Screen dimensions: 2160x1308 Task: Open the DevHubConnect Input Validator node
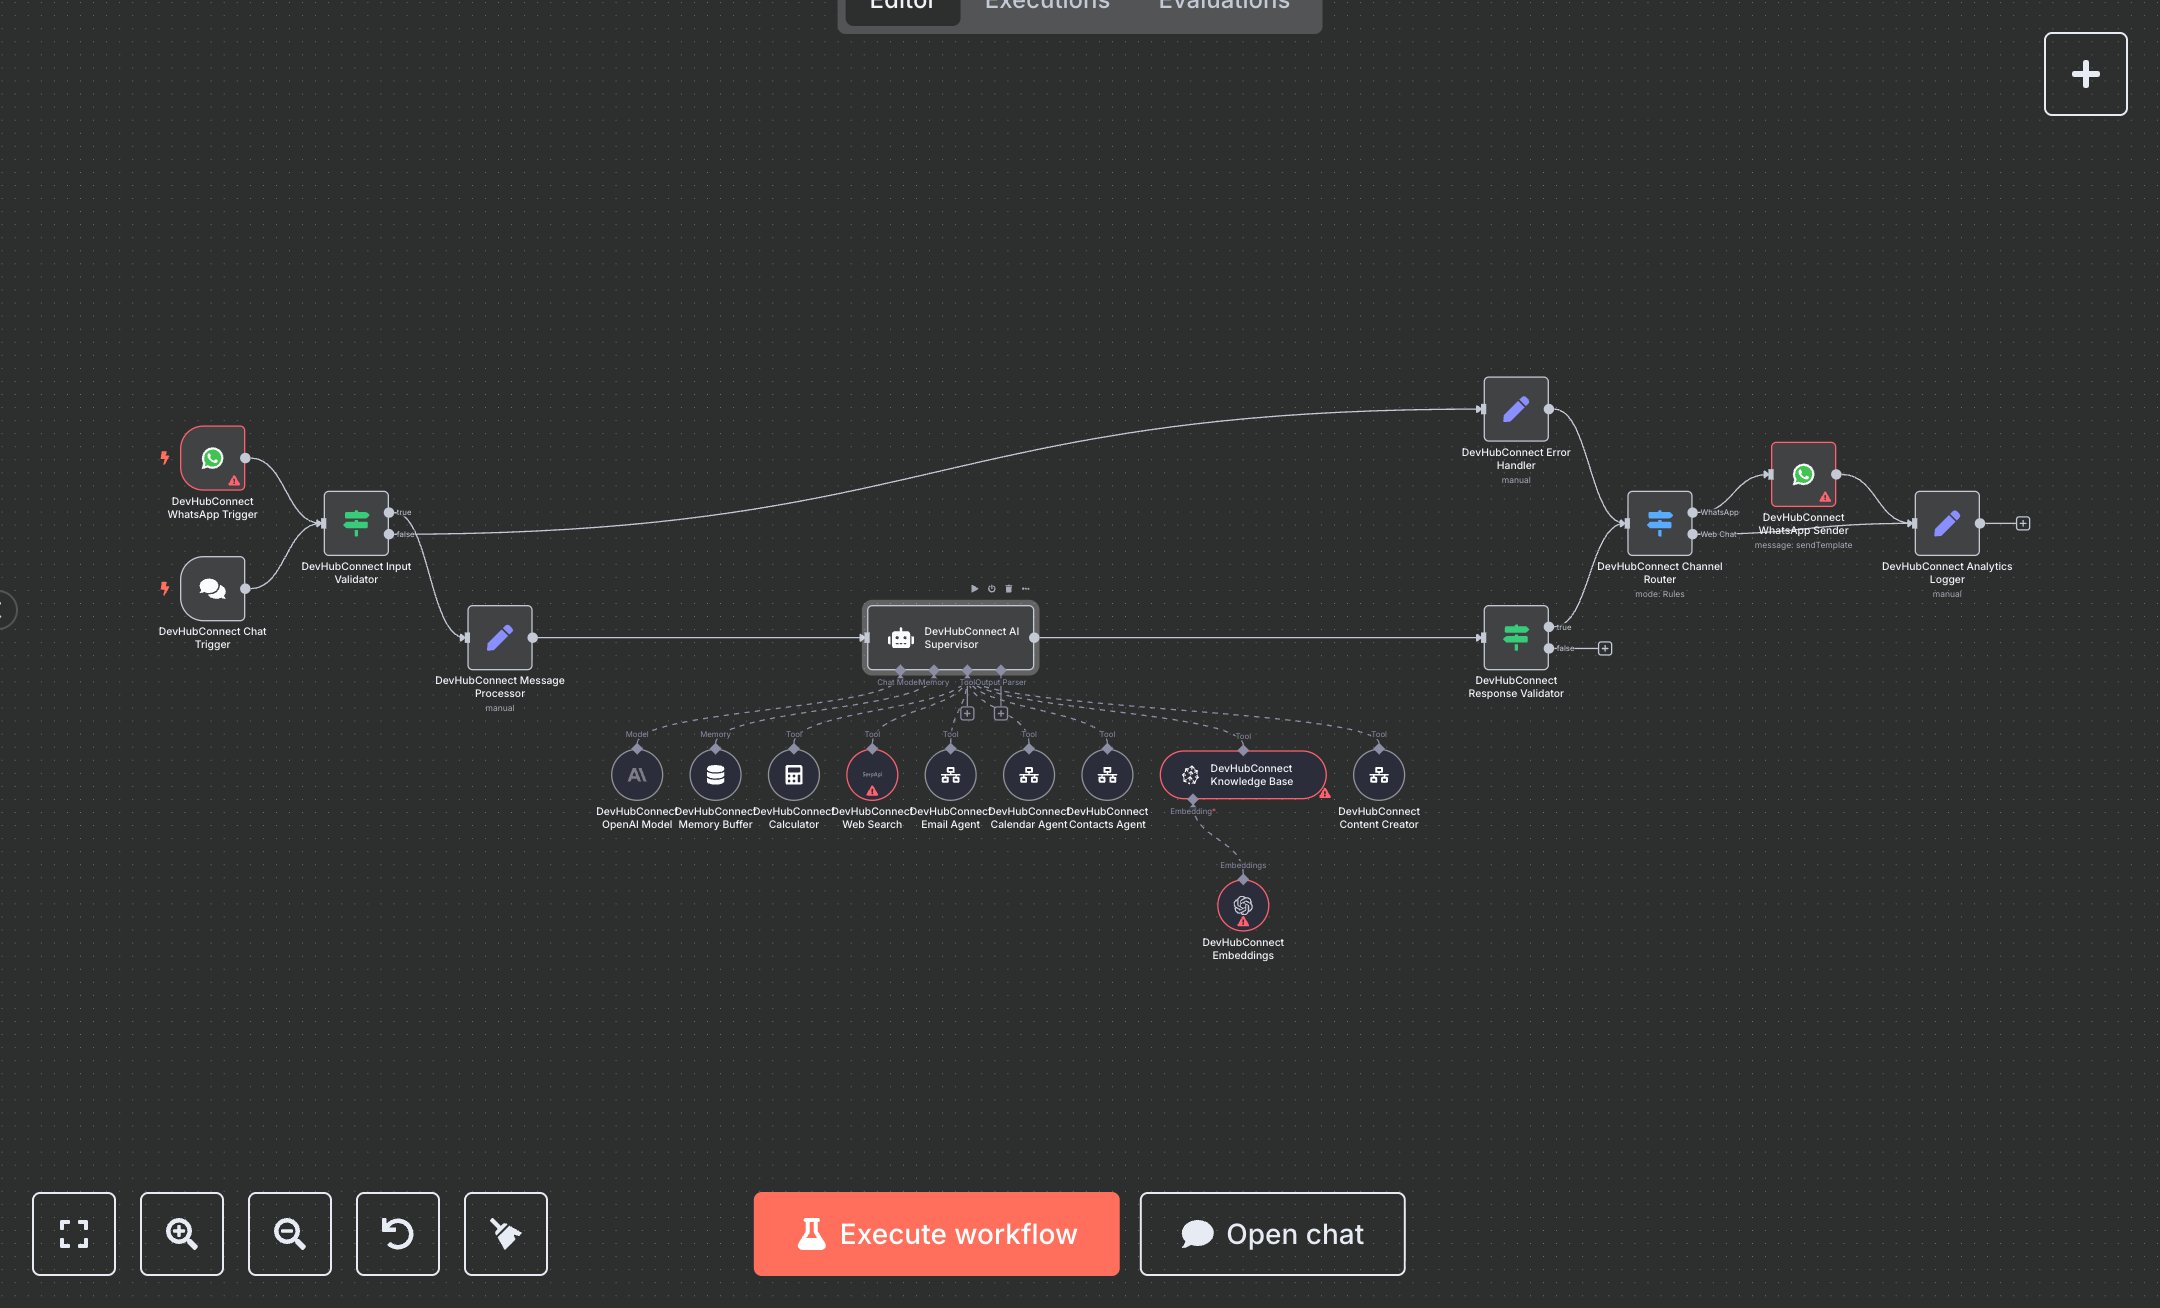pos(356,523)
